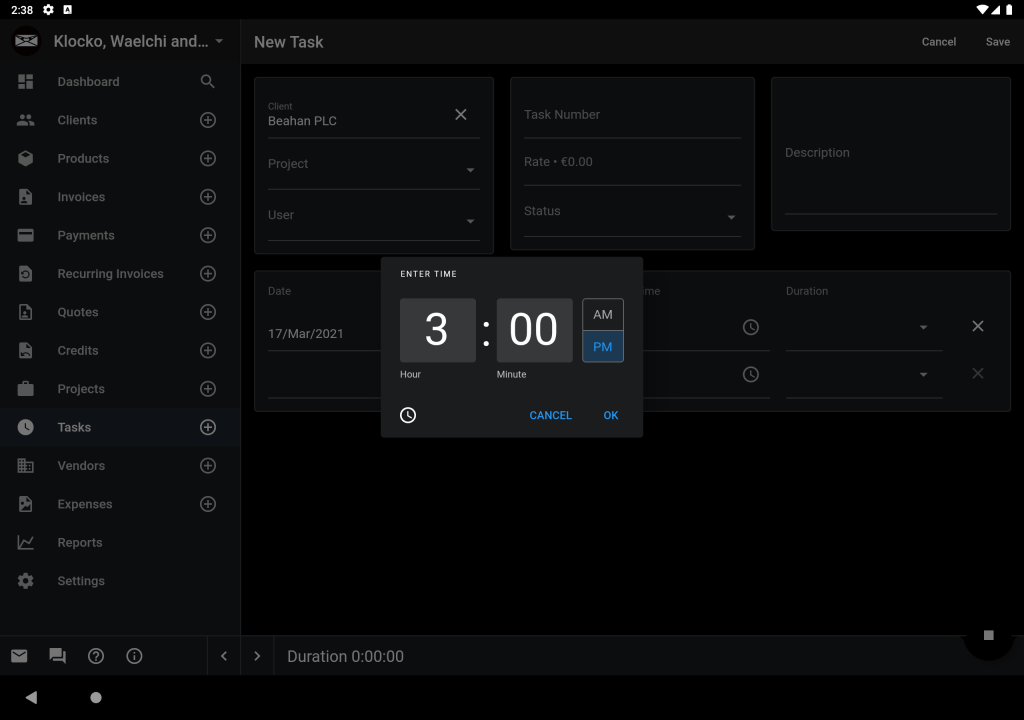Add new client with plus icon
This screenshot has width=1024, height=720.
pos(208,120)
